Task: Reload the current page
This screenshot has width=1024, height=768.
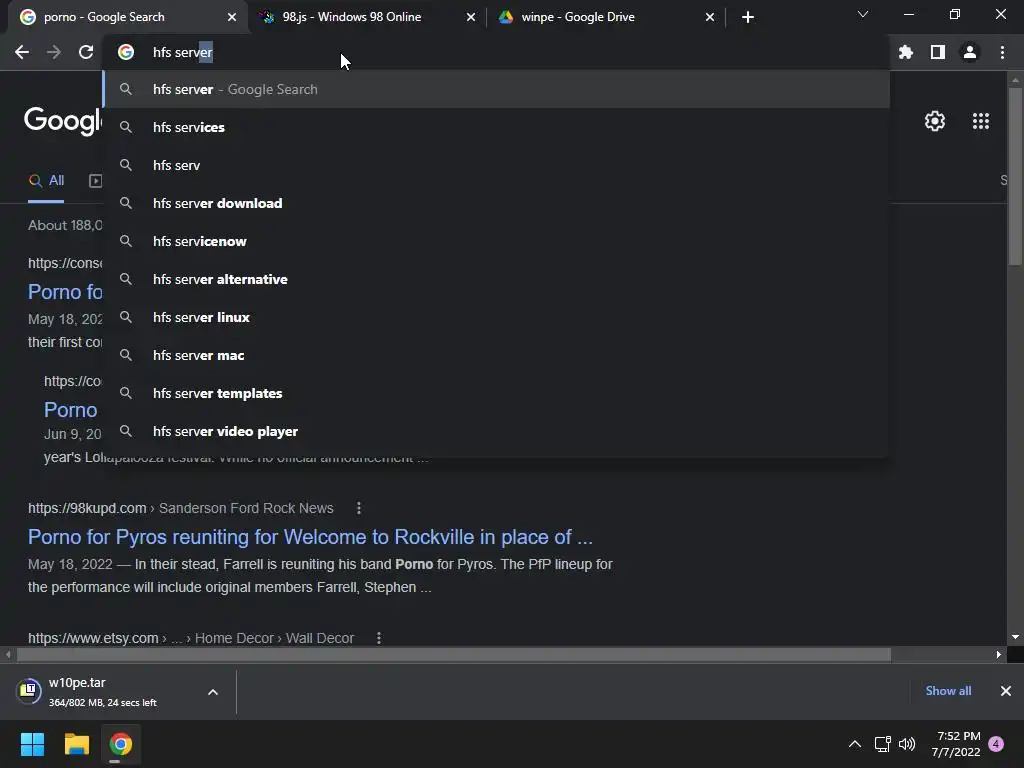Action: point(86,52)
